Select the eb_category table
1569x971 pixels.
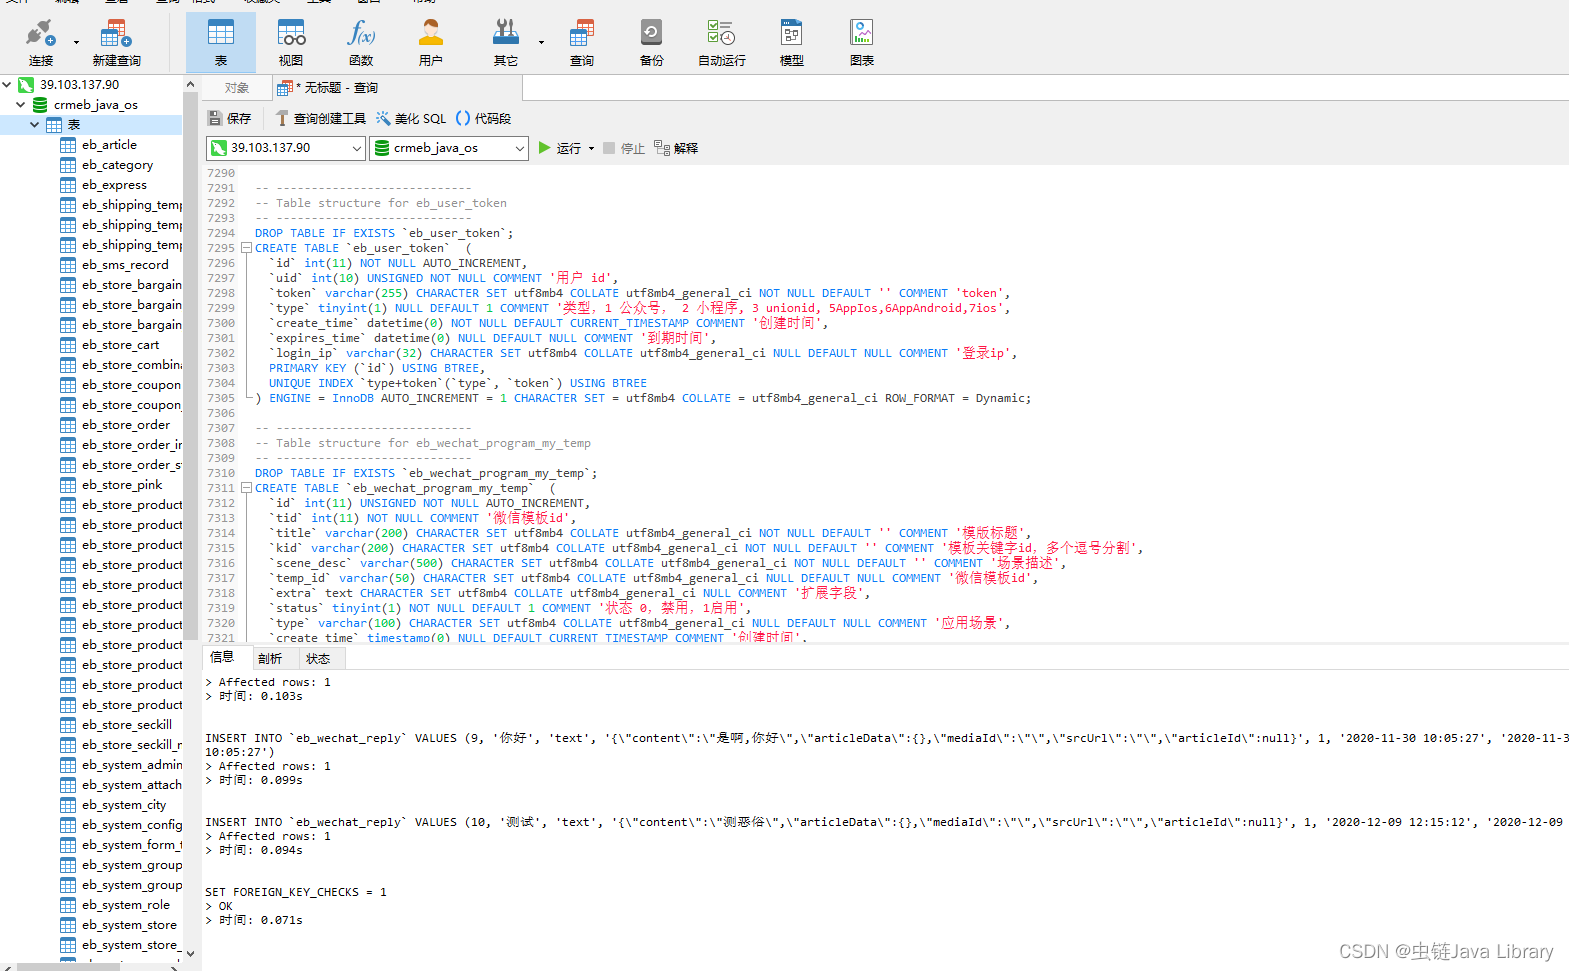(118, 165)
